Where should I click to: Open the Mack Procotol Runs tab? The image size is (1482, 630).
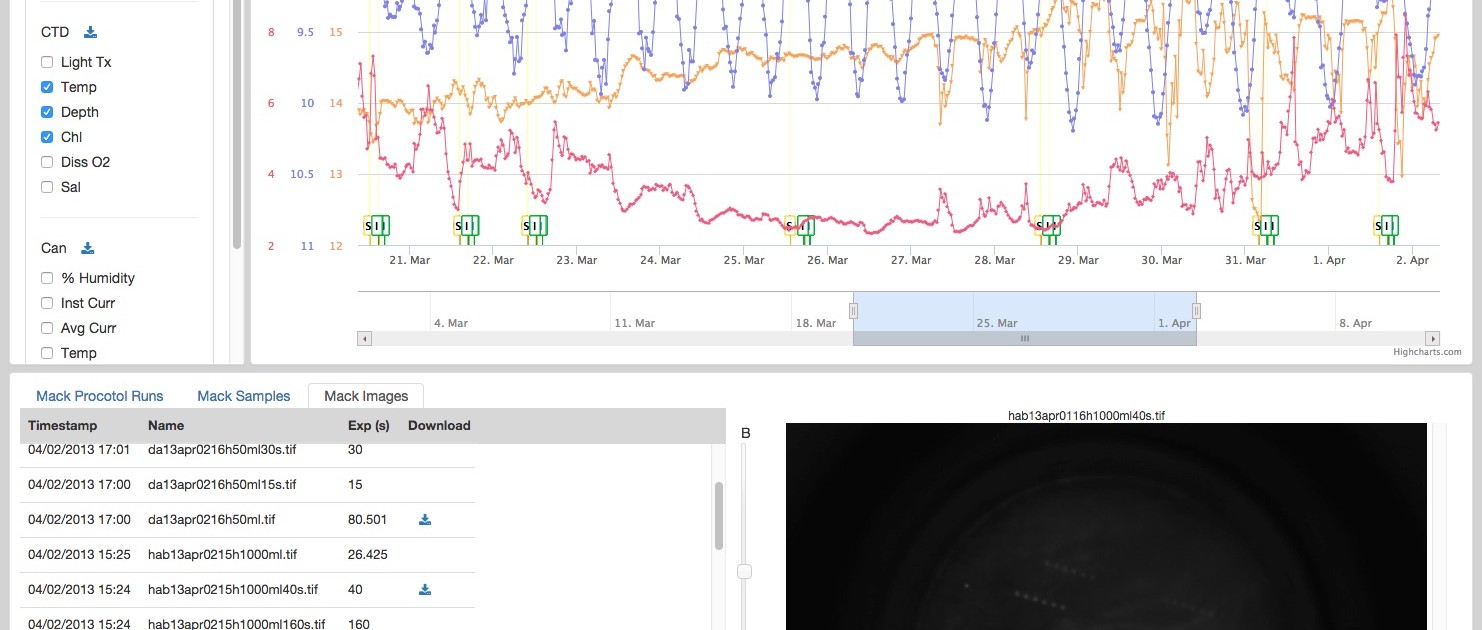99,396
